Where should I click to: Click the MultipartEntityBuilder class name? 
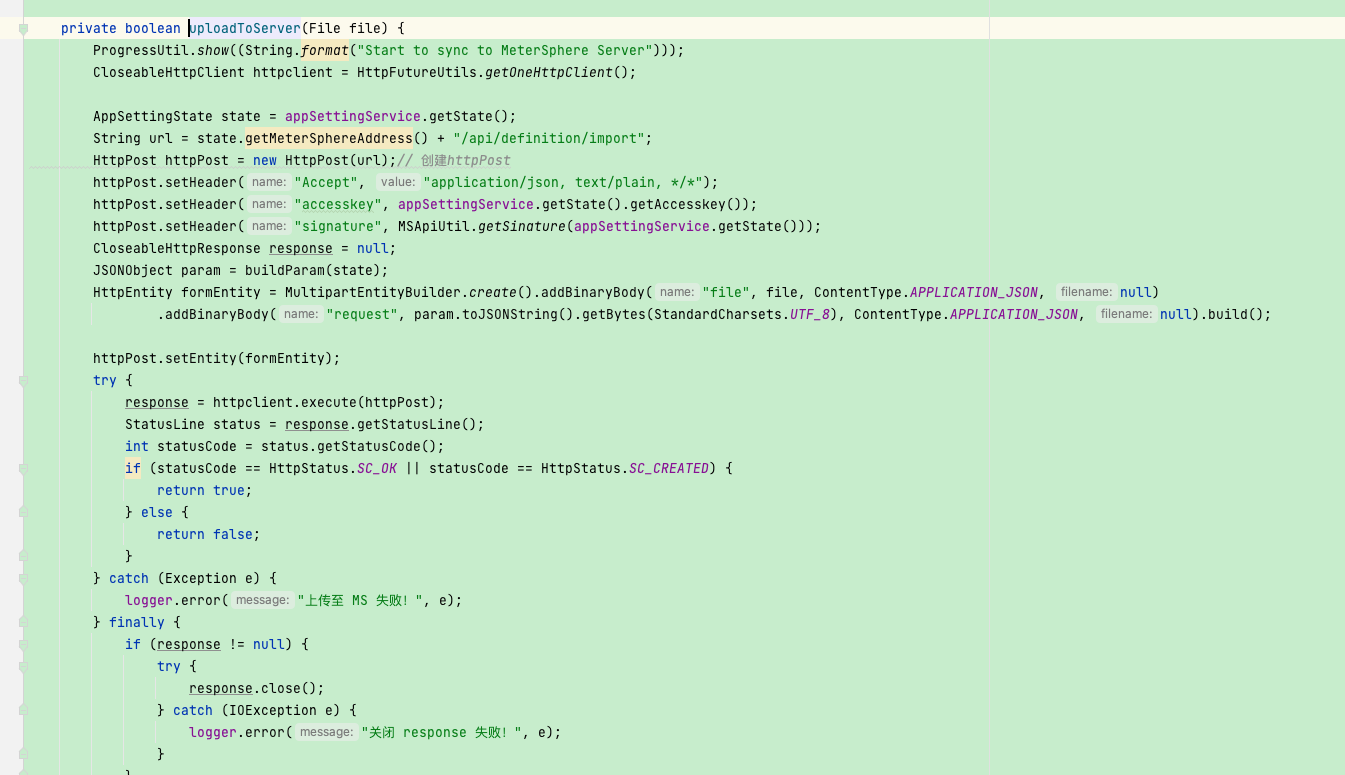coord(373,292)
